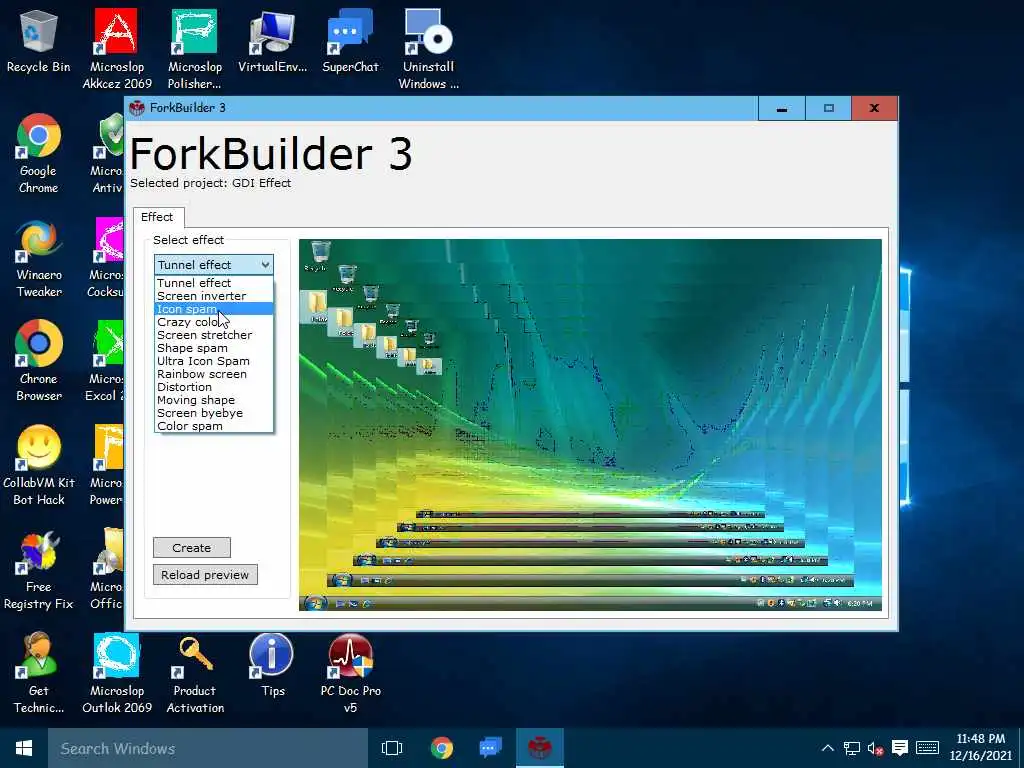Open Microslop Outlok 2069 desktop icon
Image resolution: width=1024 pixels, height=768 pixels.
[117, 673]
